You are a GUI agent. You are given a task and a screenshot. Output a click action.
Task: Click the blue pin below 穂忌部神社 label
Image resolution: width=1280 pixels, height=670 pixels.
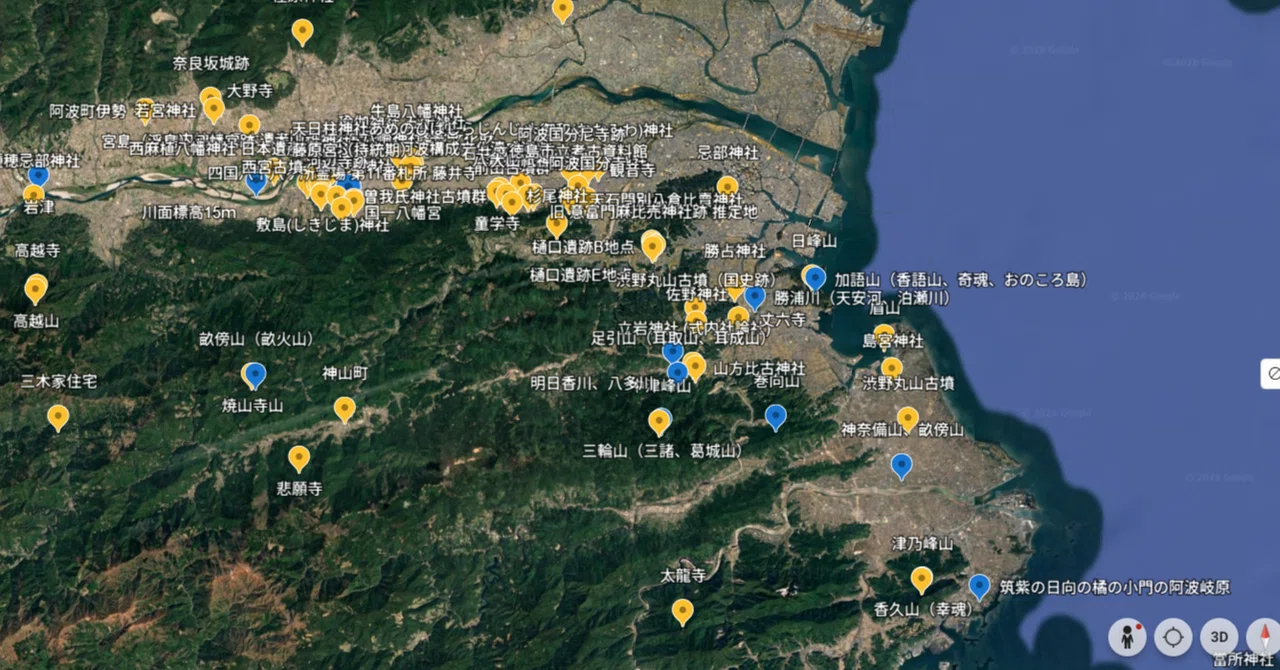(x=38, y=177)
